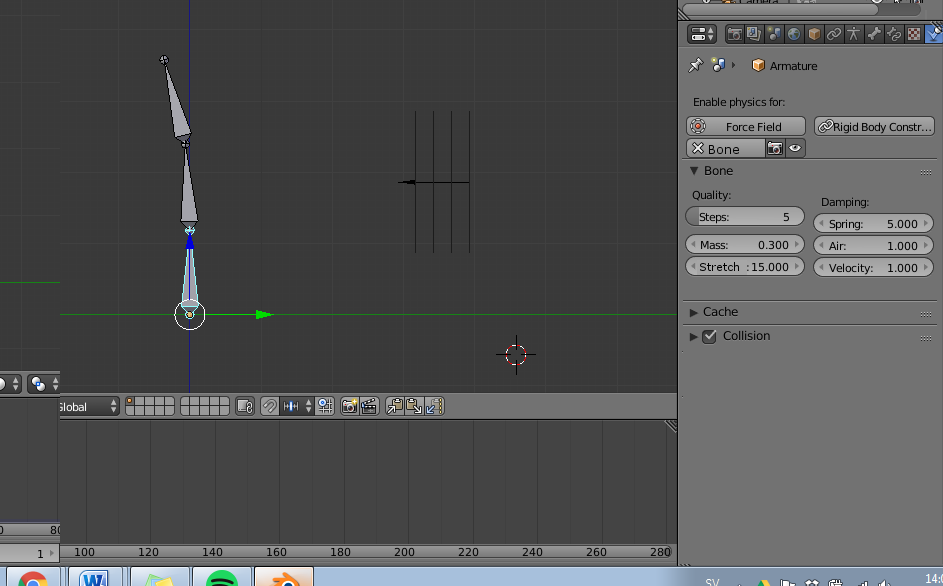Click the Stretch value field
This screenshot has height=586, width=943.
click(745, 267)
